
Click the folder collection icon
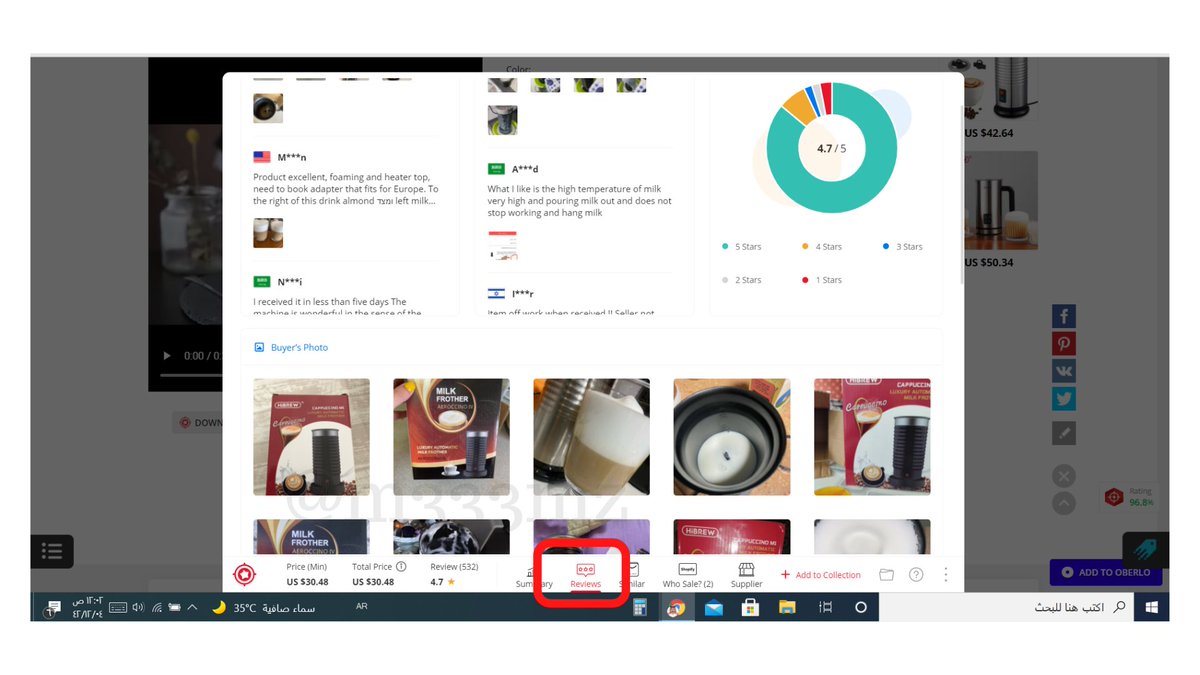click(x=886, y=574)
